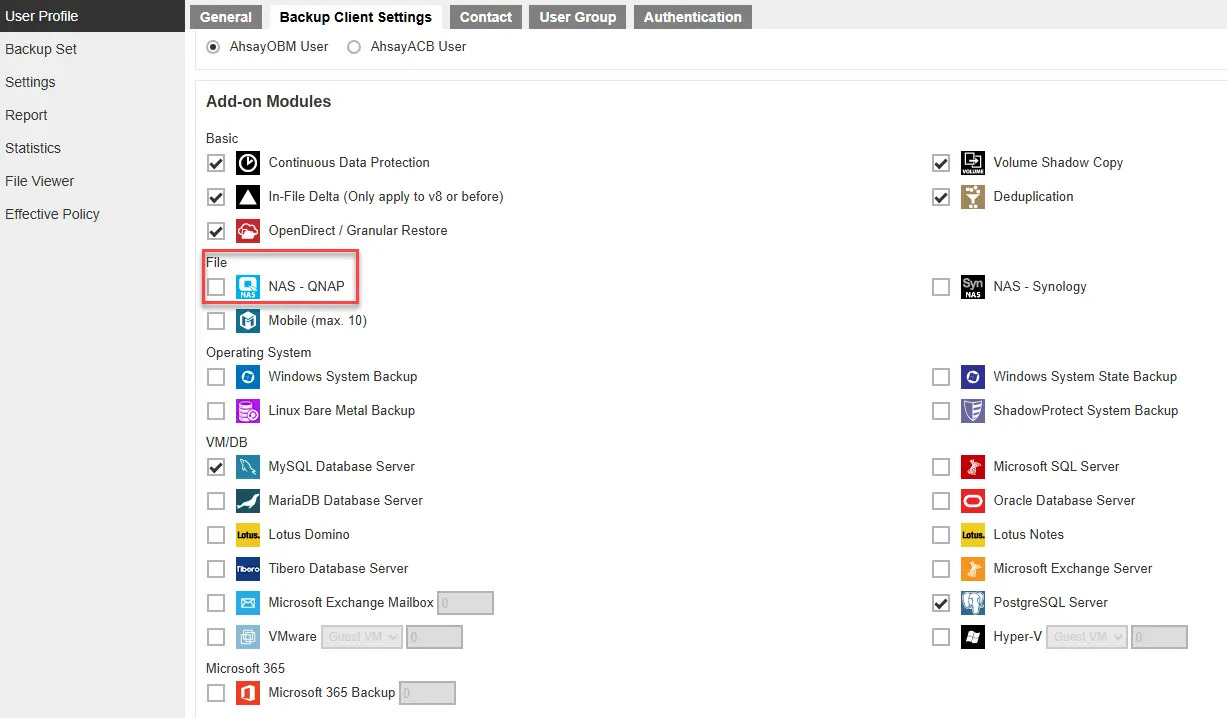Click the PostgreSQL Server elephant icon
The width and height of the screenshot is (1227, 718).
[972, 603]
